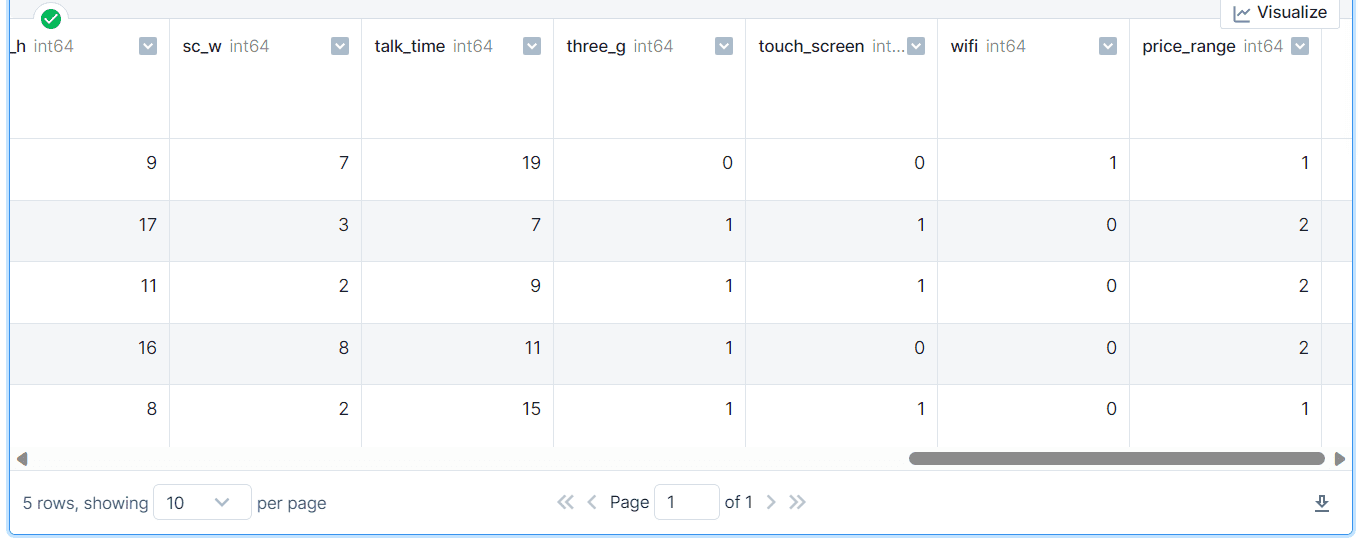Image resolution: width=1358 pixels, height=539 pixels.
Task: Open the sc_w column dropdown menu
Action: (x=340, y=46)
